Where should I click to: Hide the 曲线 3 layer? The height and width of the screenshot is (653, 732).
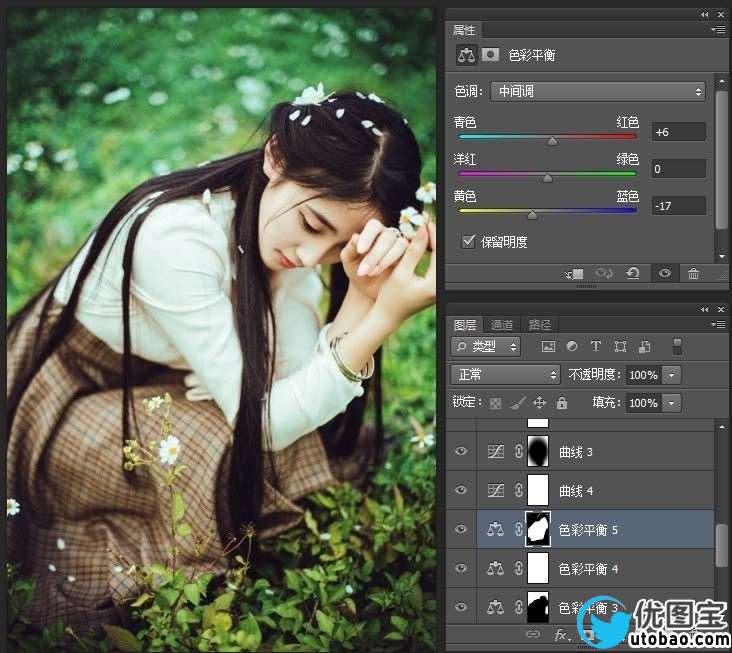[461, 451]
